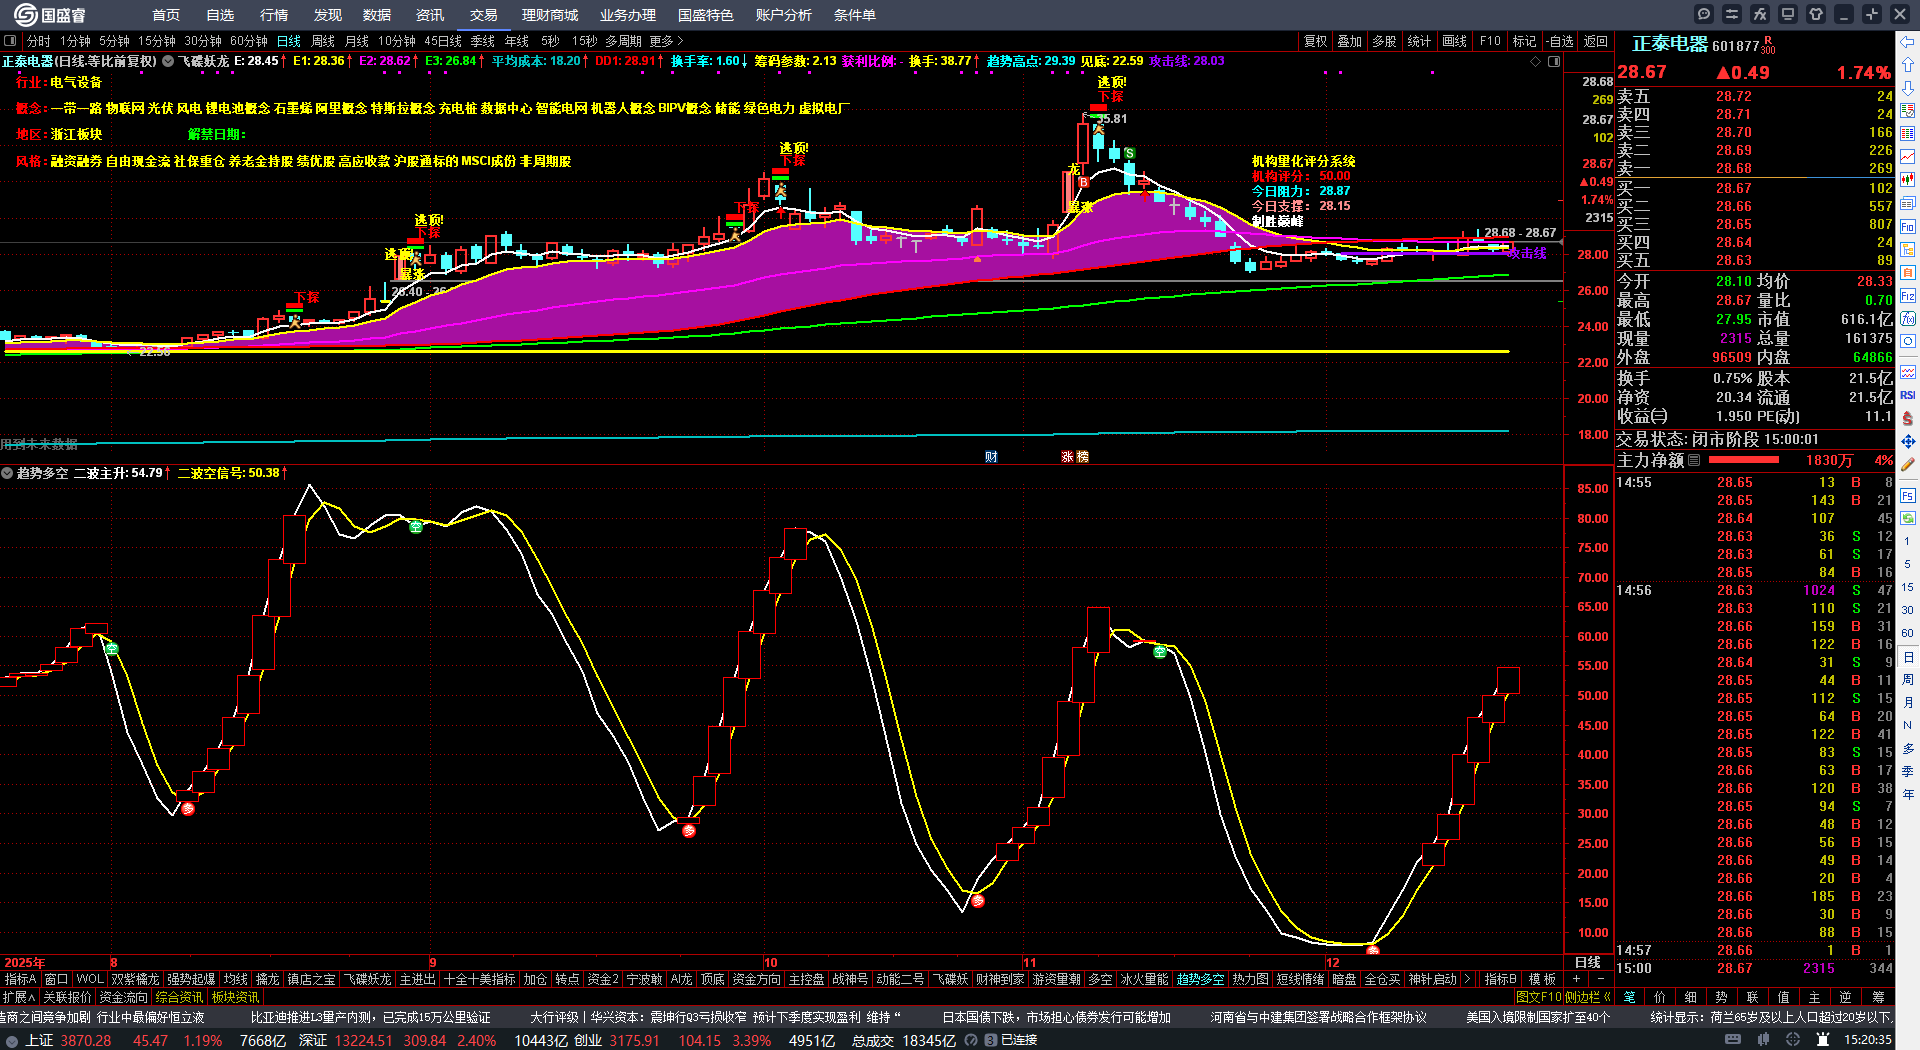
Task: Click the alarm siren icon in status bar
Action: 1822,1040
